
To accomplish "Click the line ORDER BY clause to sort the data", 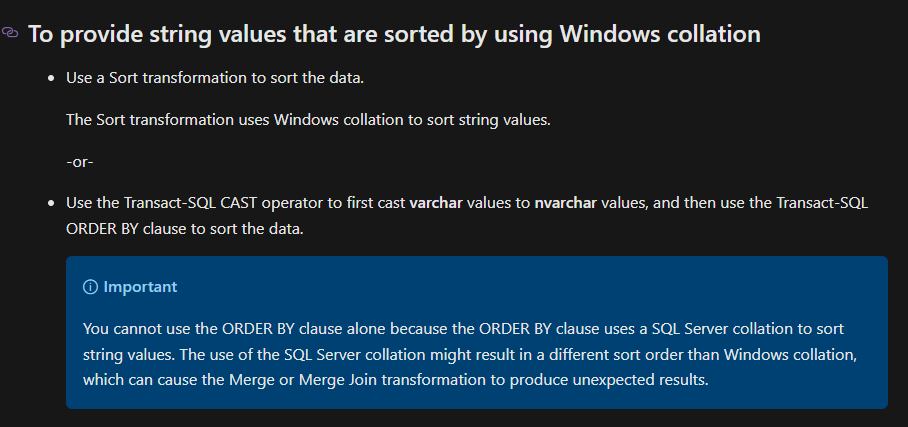I will point(185,229).
